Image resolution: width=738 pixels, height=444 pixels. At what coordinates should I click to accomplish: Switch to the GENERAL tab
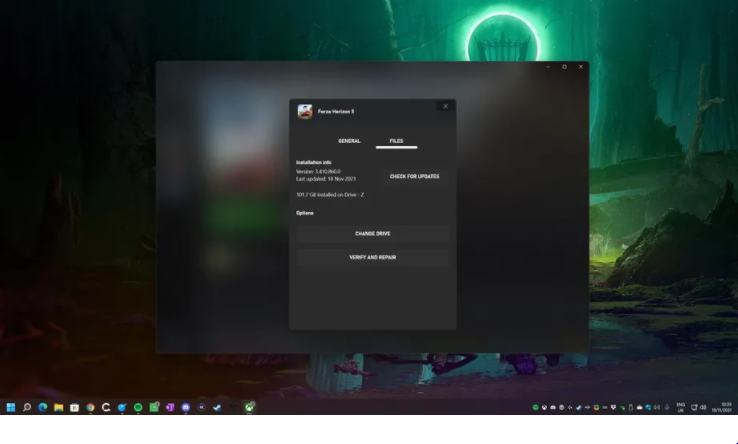pos(349,141)
